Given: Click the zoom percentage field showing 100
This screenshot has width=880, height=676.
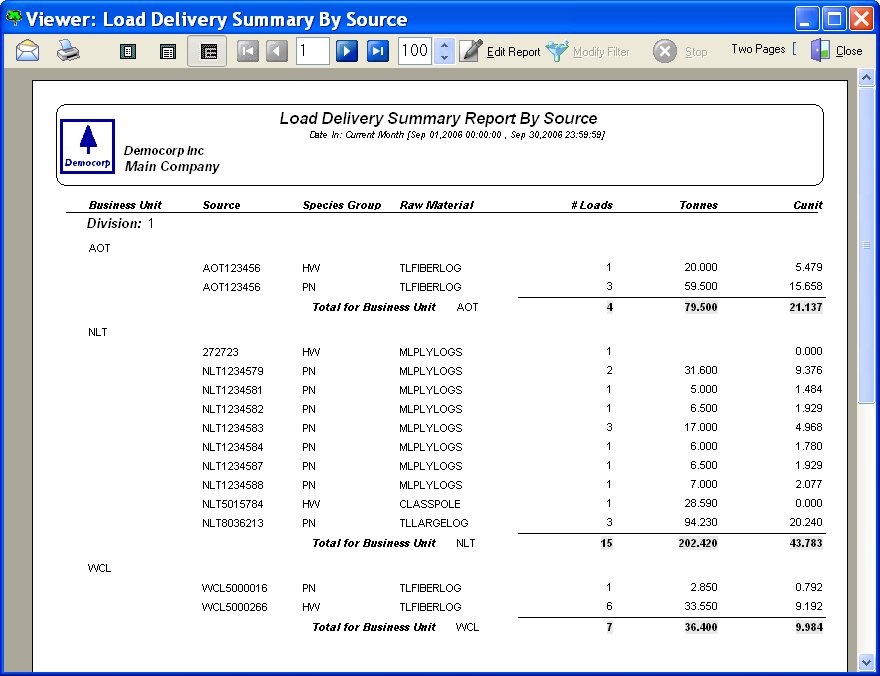Looking at the screenshot, I should tap(414, 51).
